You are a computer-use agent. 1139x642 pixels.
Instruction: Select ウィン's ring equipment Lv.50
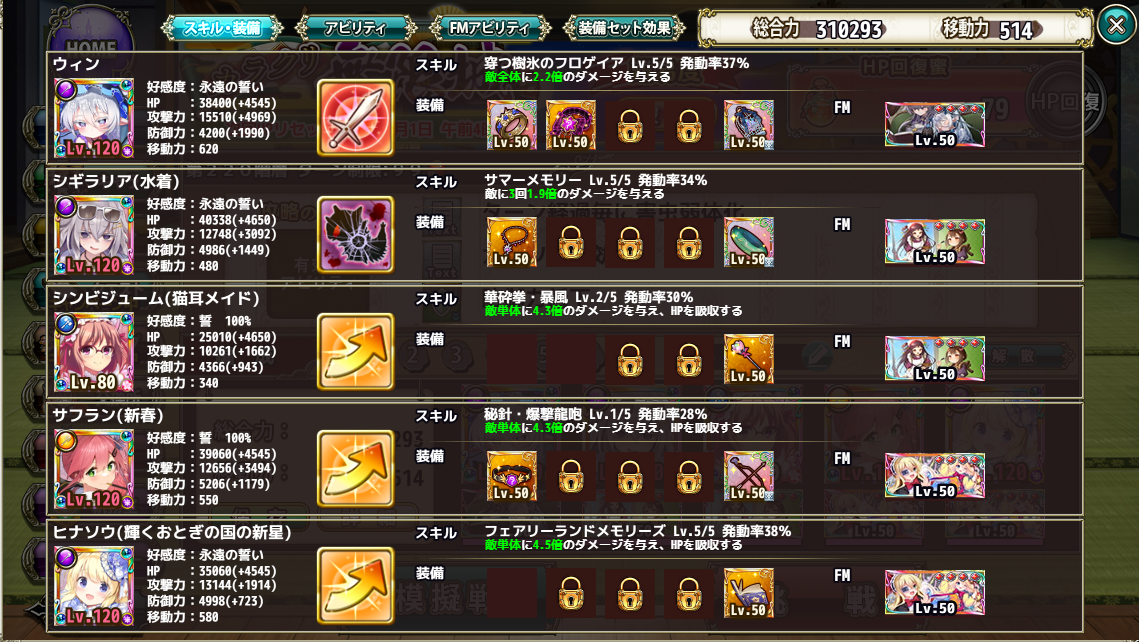(x=511, y=125)
